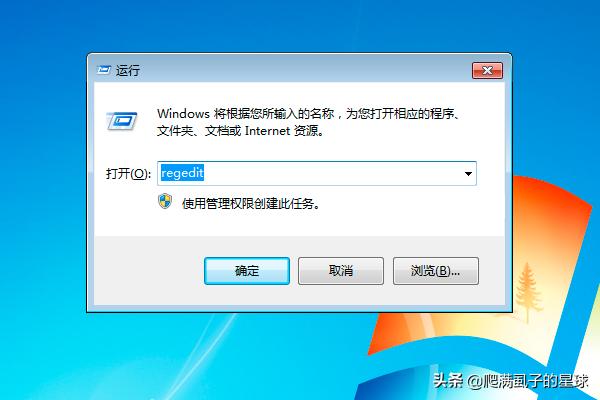Click the 使用管理权限创建此任务 text
600x400 pixels.
click(251, 204)
